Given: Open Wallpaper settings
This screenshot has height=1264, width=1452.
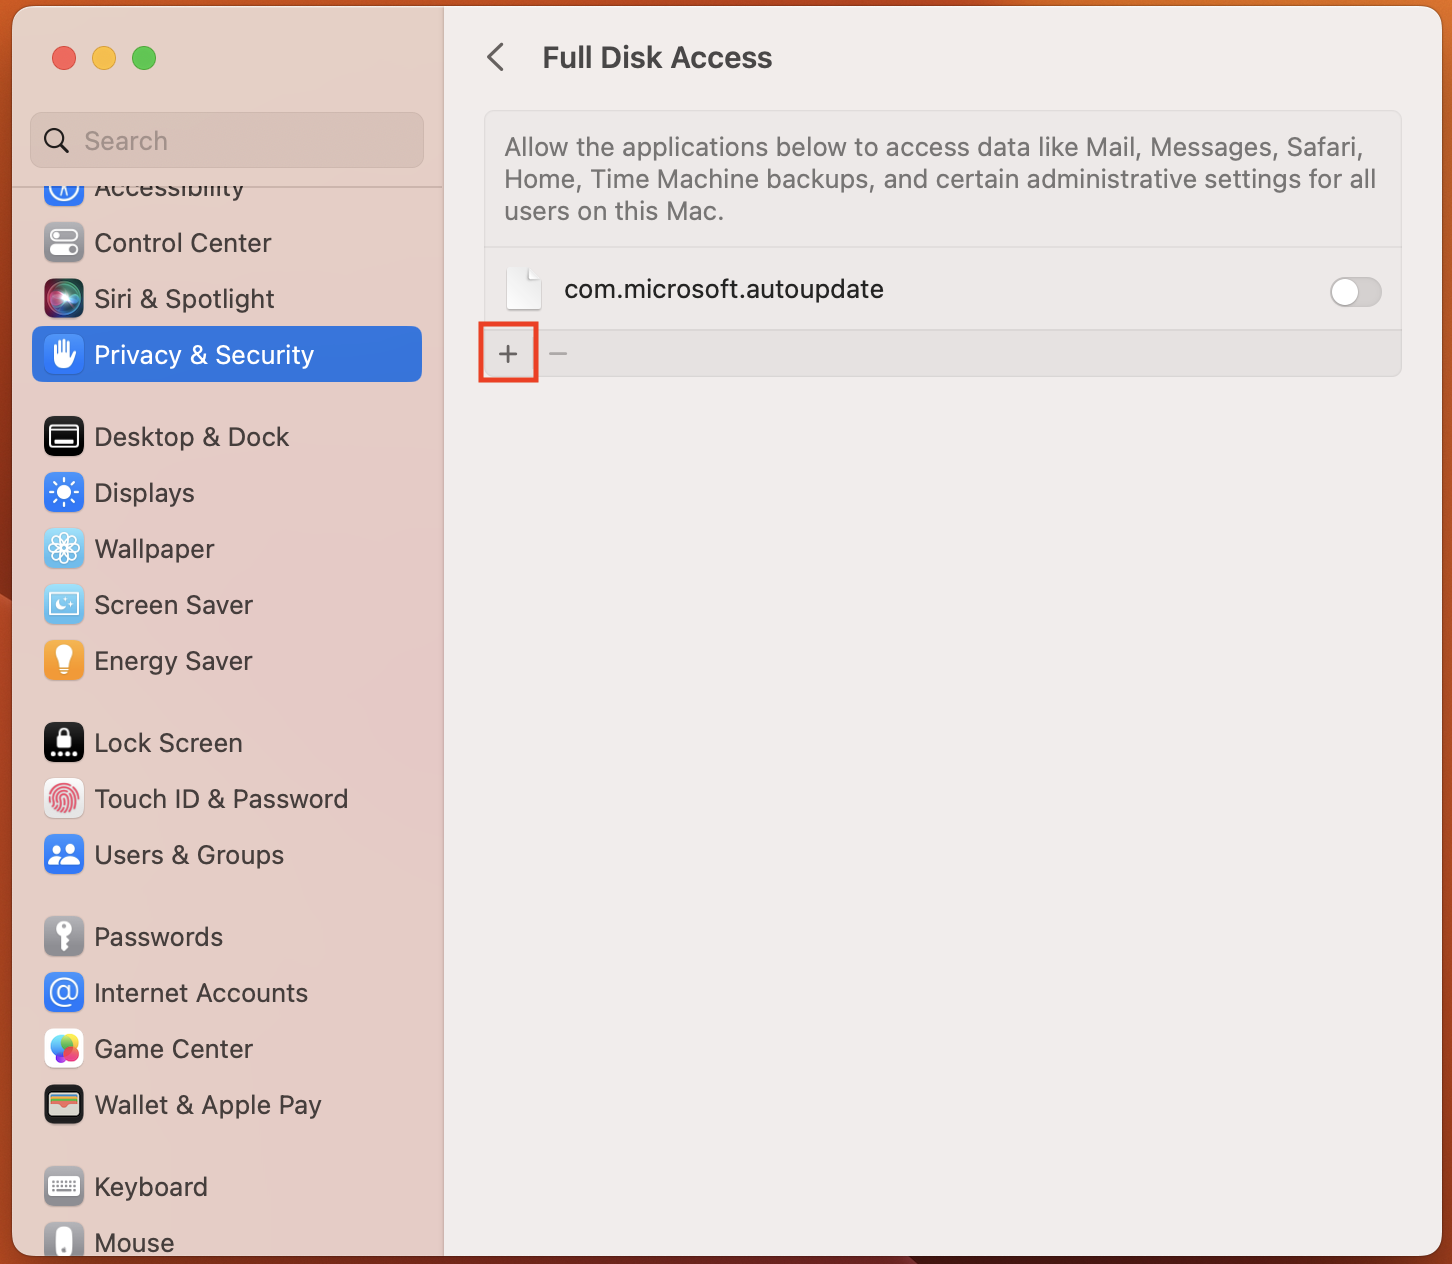Looking at the screenshot, I should 154,549.
